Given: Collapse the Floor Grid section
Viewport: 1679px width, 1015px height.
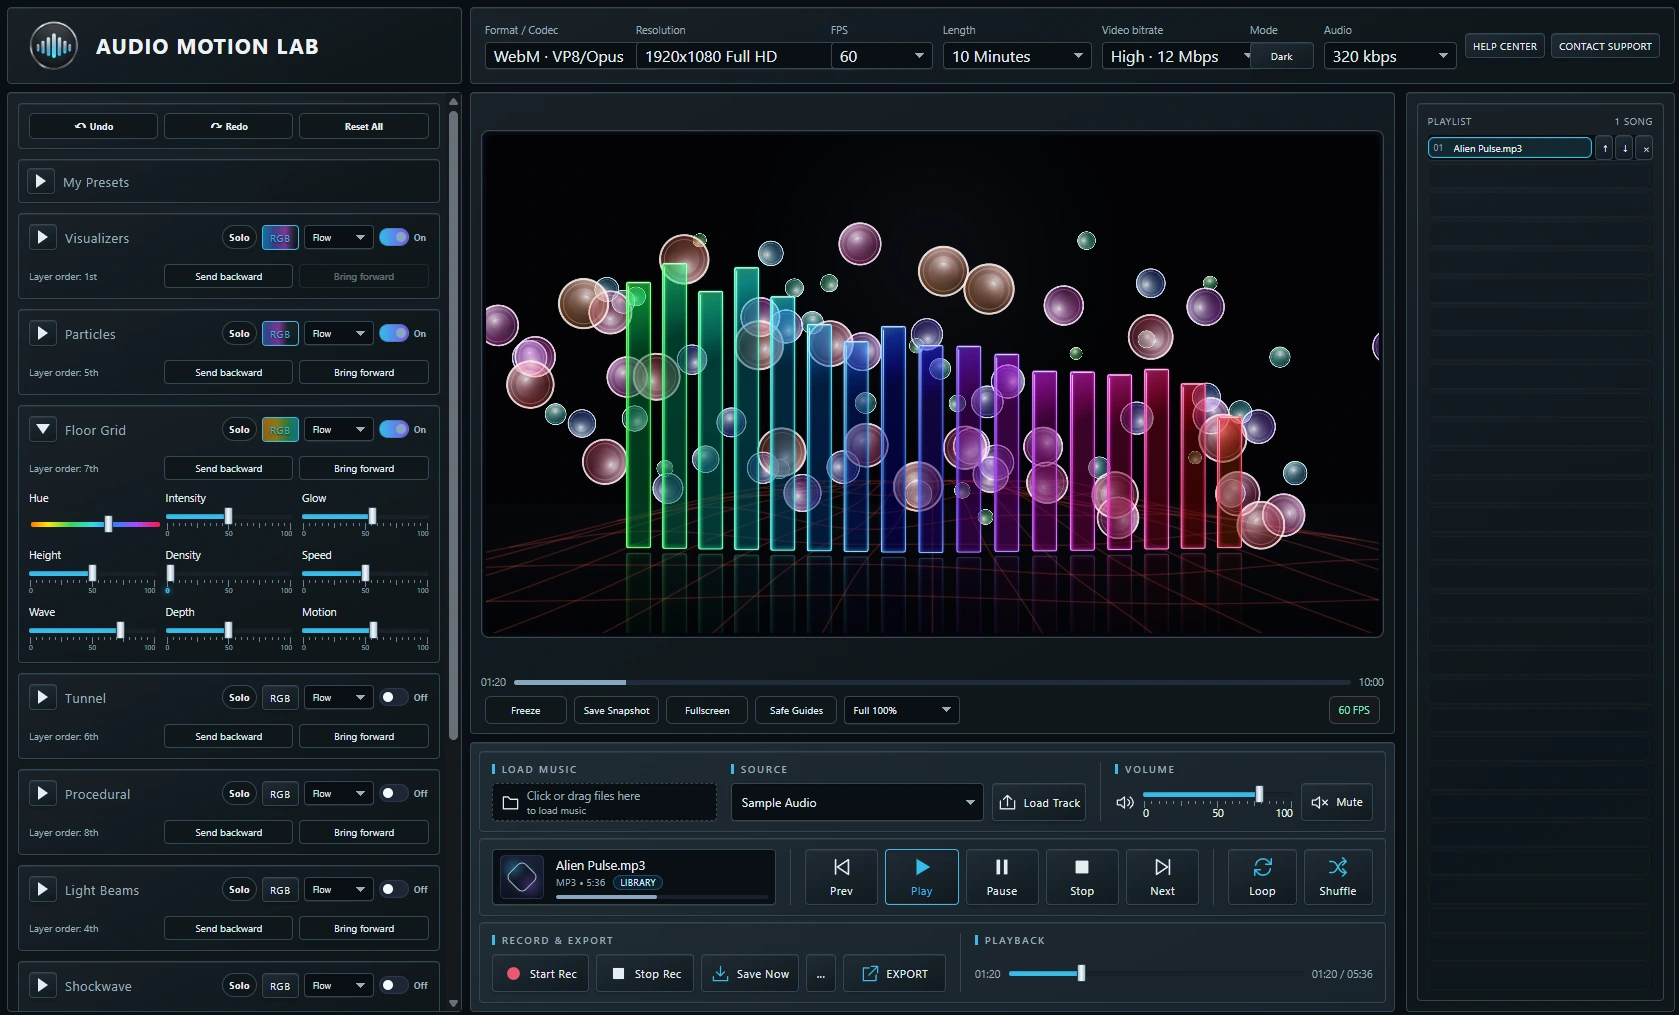Looking at the screenshot, I should click(42, 430).
